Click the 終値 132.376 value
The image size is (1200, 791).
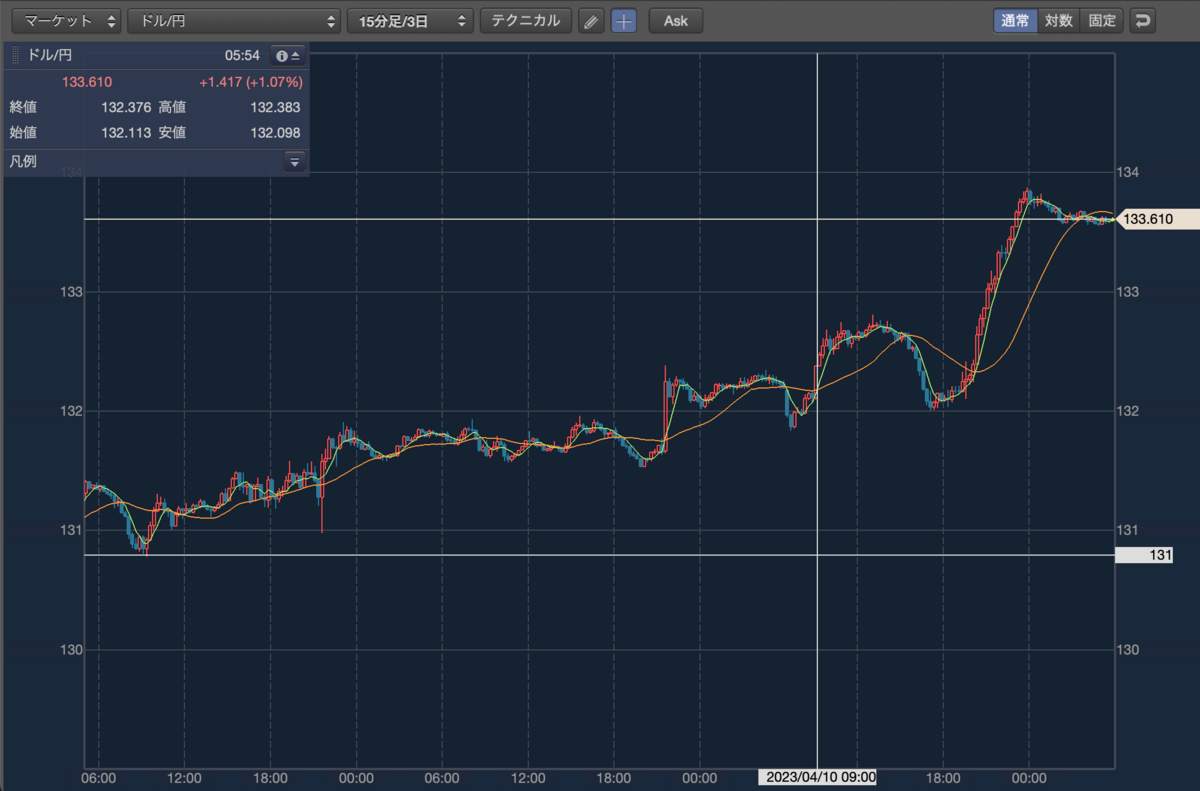(x=126, y=107)
